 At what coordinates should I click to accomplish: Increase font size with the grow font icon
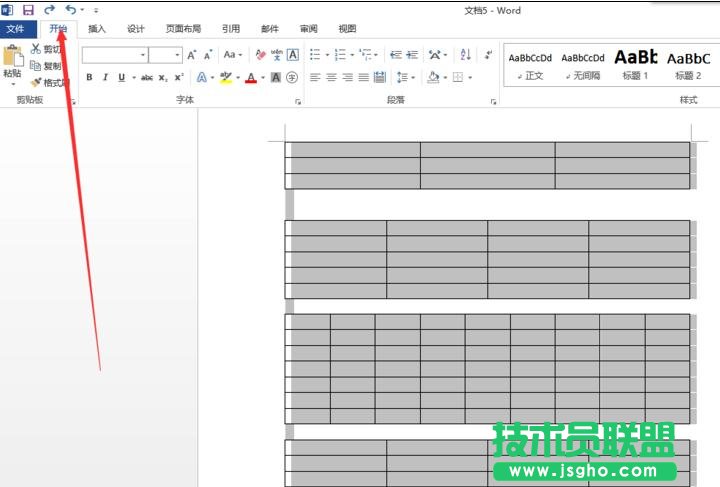tap(191, 55)
